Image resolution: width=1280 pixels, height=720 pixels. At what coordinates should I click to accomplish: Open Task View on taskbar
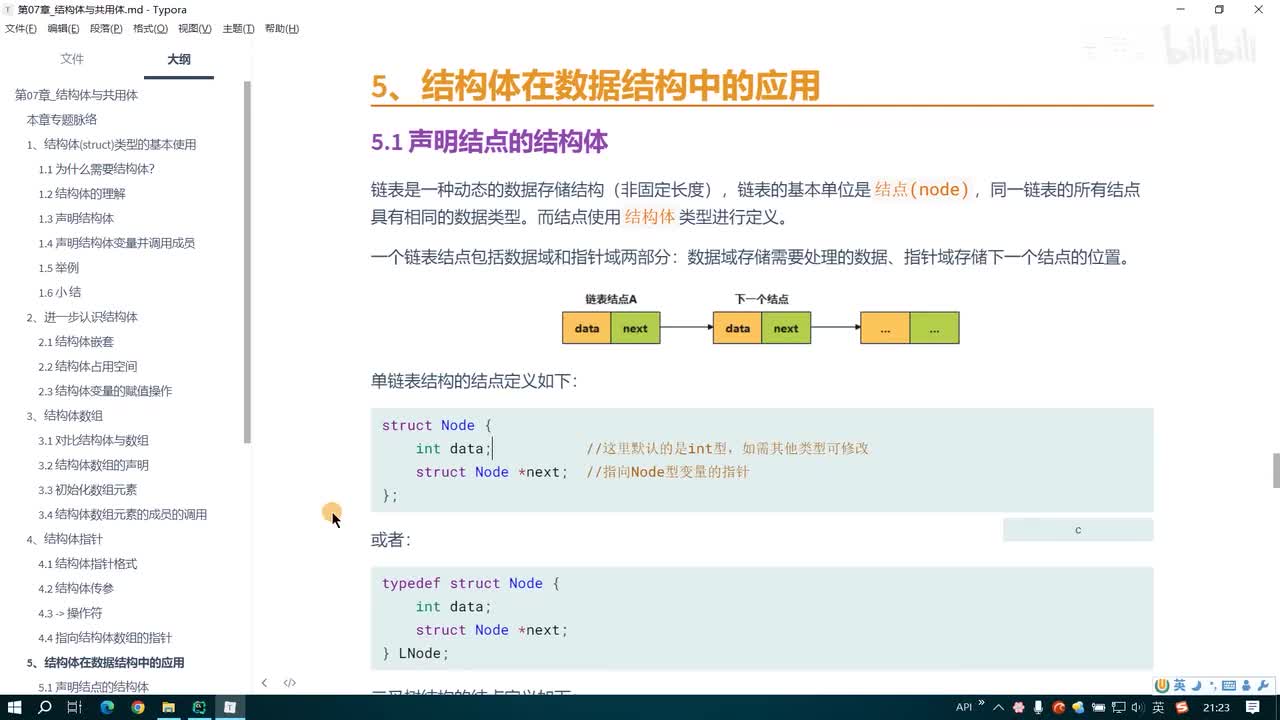(x=75, y=707)
